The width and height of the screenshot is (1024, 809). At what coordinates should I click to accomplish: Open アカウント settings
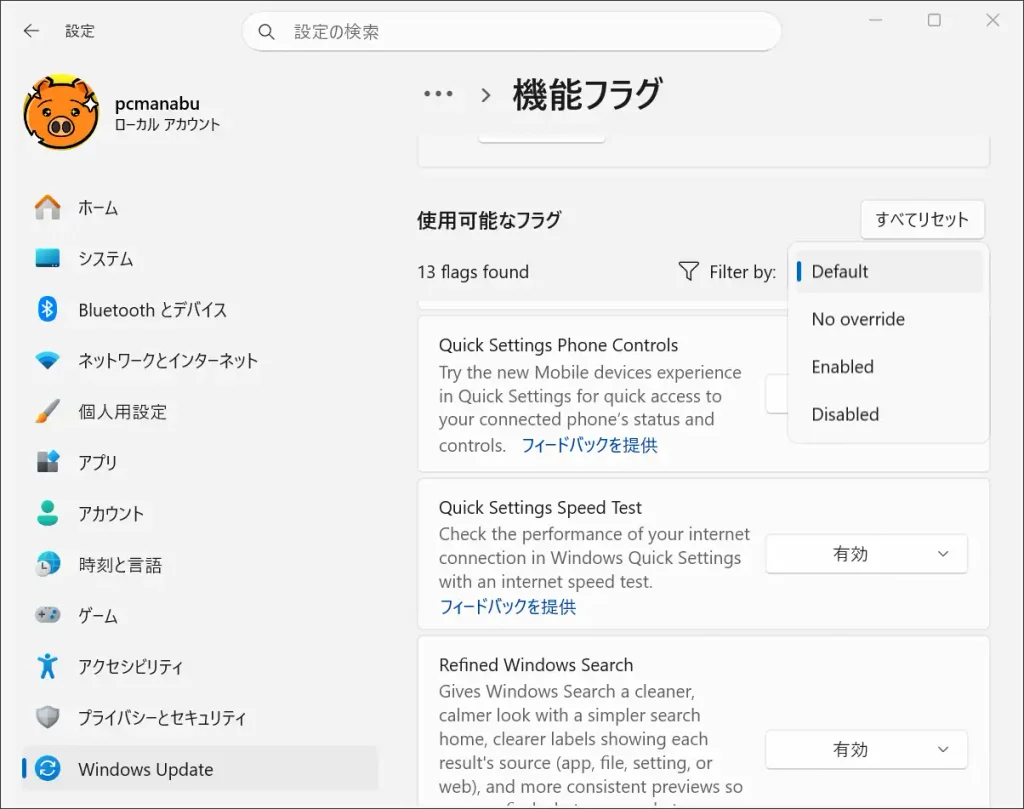(200, 513)
